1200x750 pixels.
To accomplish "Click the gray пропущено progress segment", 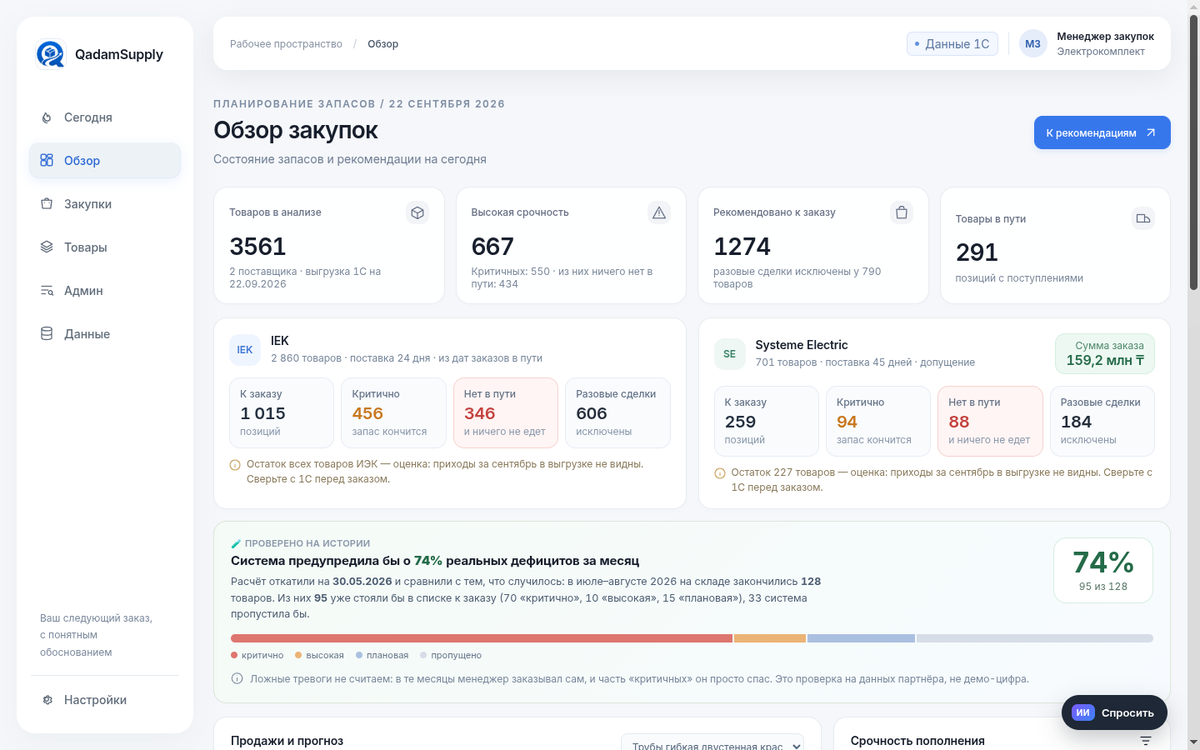I will pos(1035,638).
